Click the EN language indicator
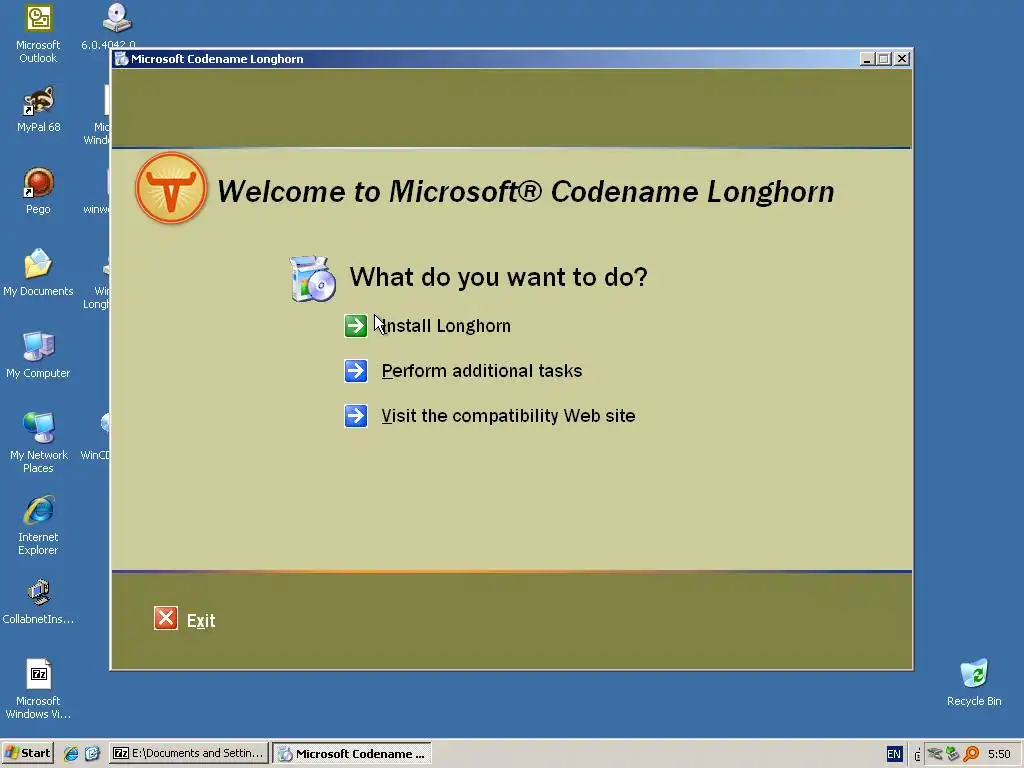Image resolution: width=1024 pixels, height=768 pixels. (894, 754)
